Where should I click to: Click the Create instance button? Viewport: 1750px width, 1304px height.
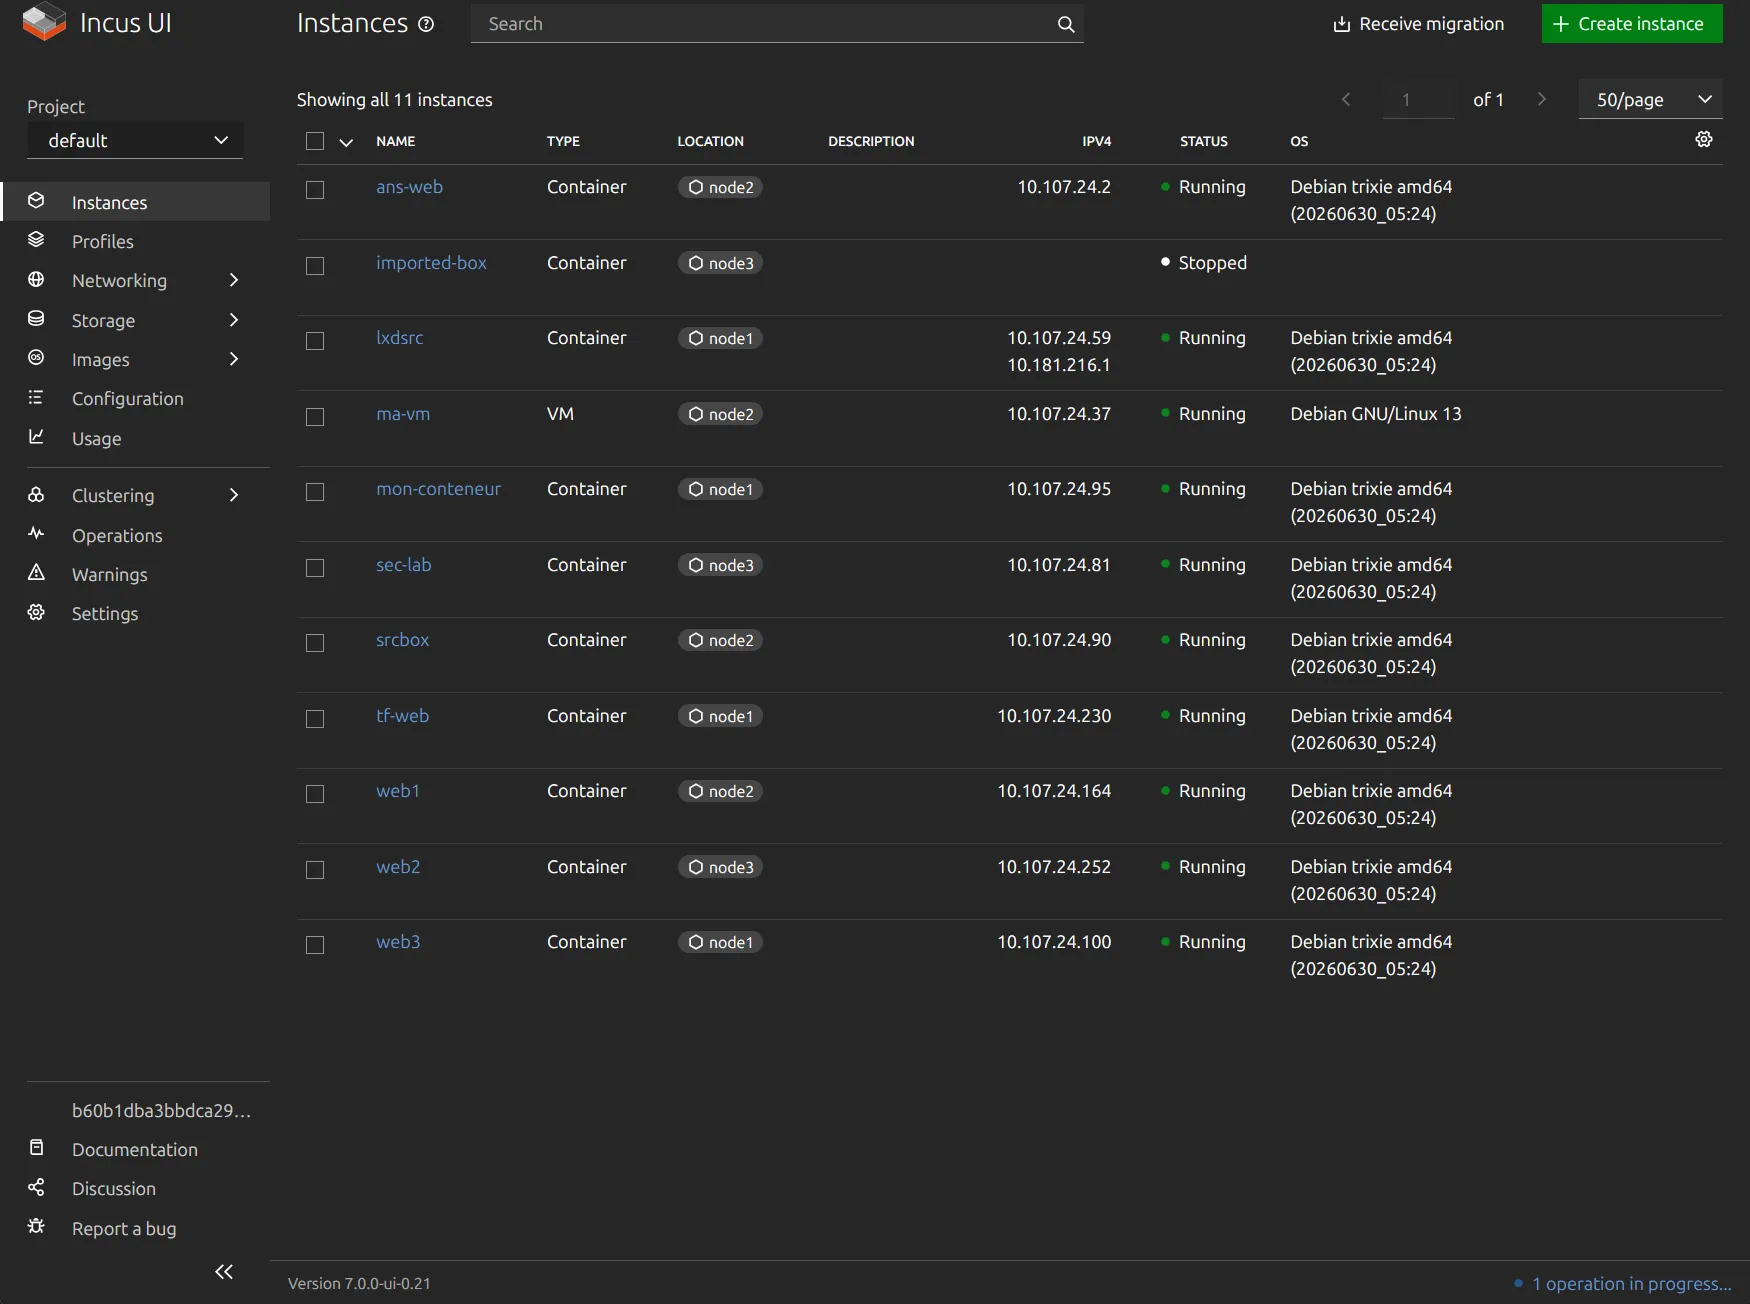1632,24
